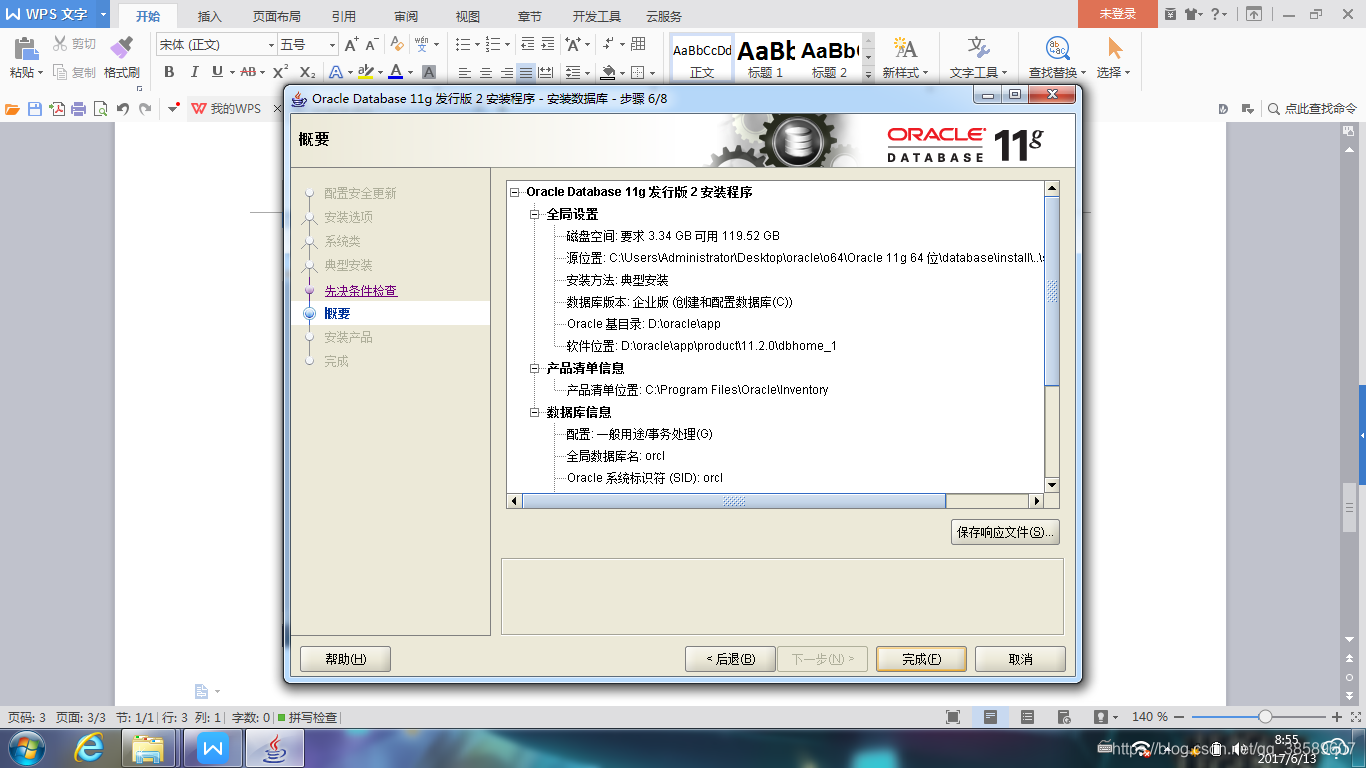Screen dimensions: 1366x768
Task: Click 取消 to cancel installation
Action: pos(1020,659)
